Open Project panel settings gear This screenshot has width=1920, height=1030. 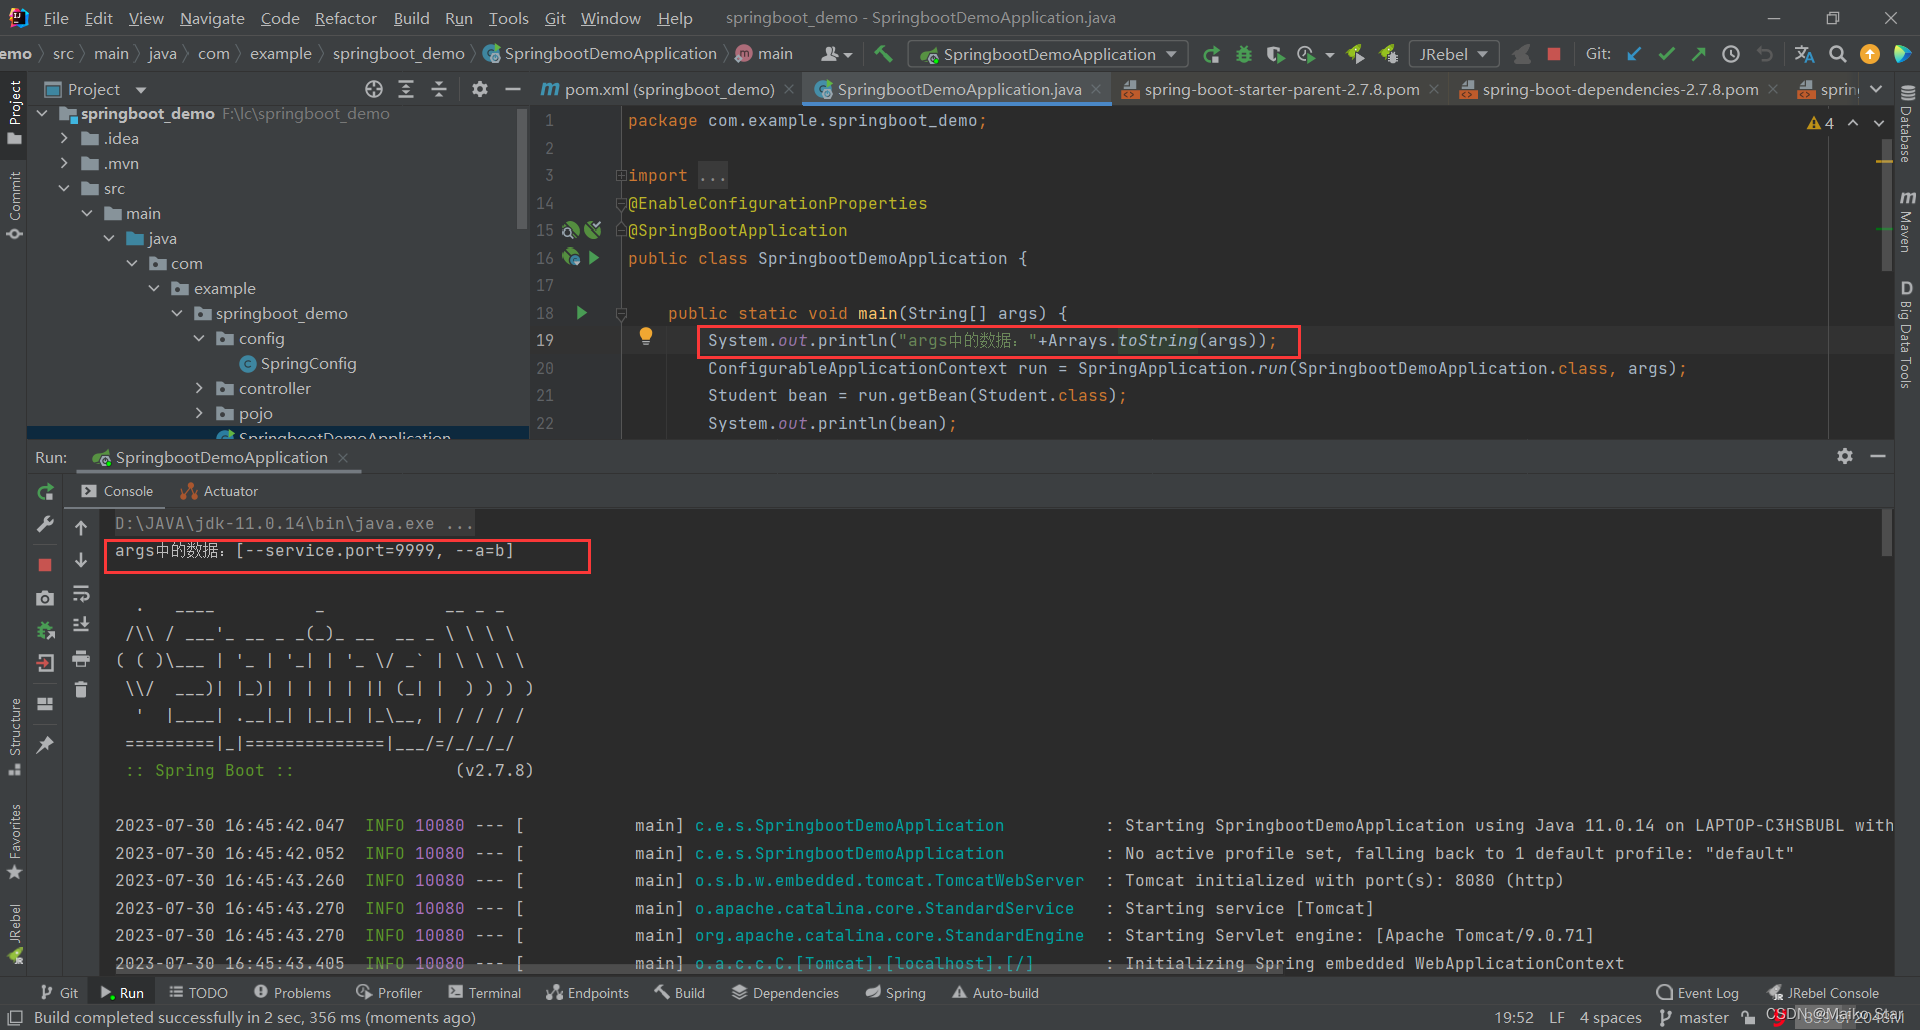(480, 89)
